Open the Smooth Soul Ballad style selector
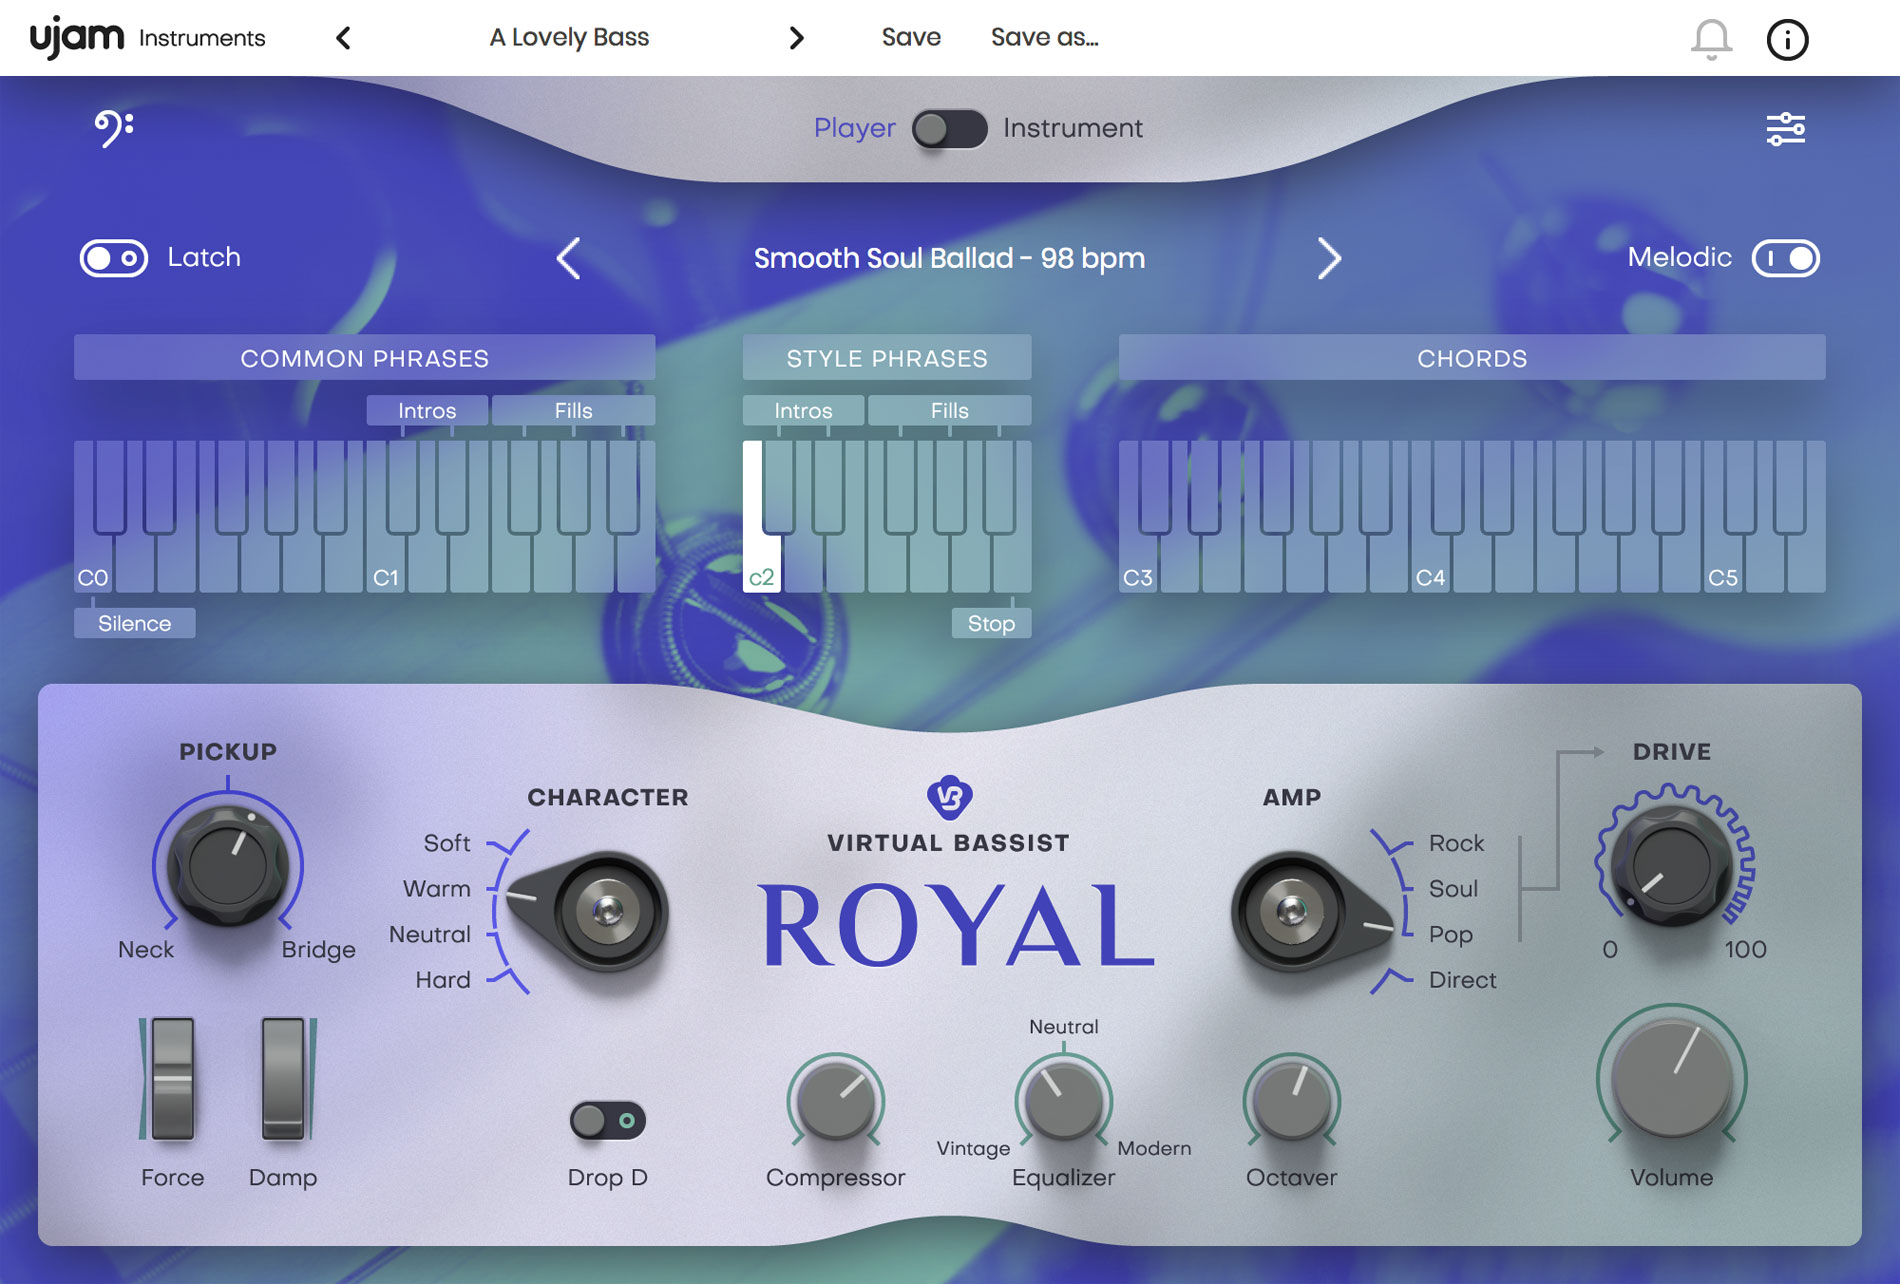 [948, 259]
